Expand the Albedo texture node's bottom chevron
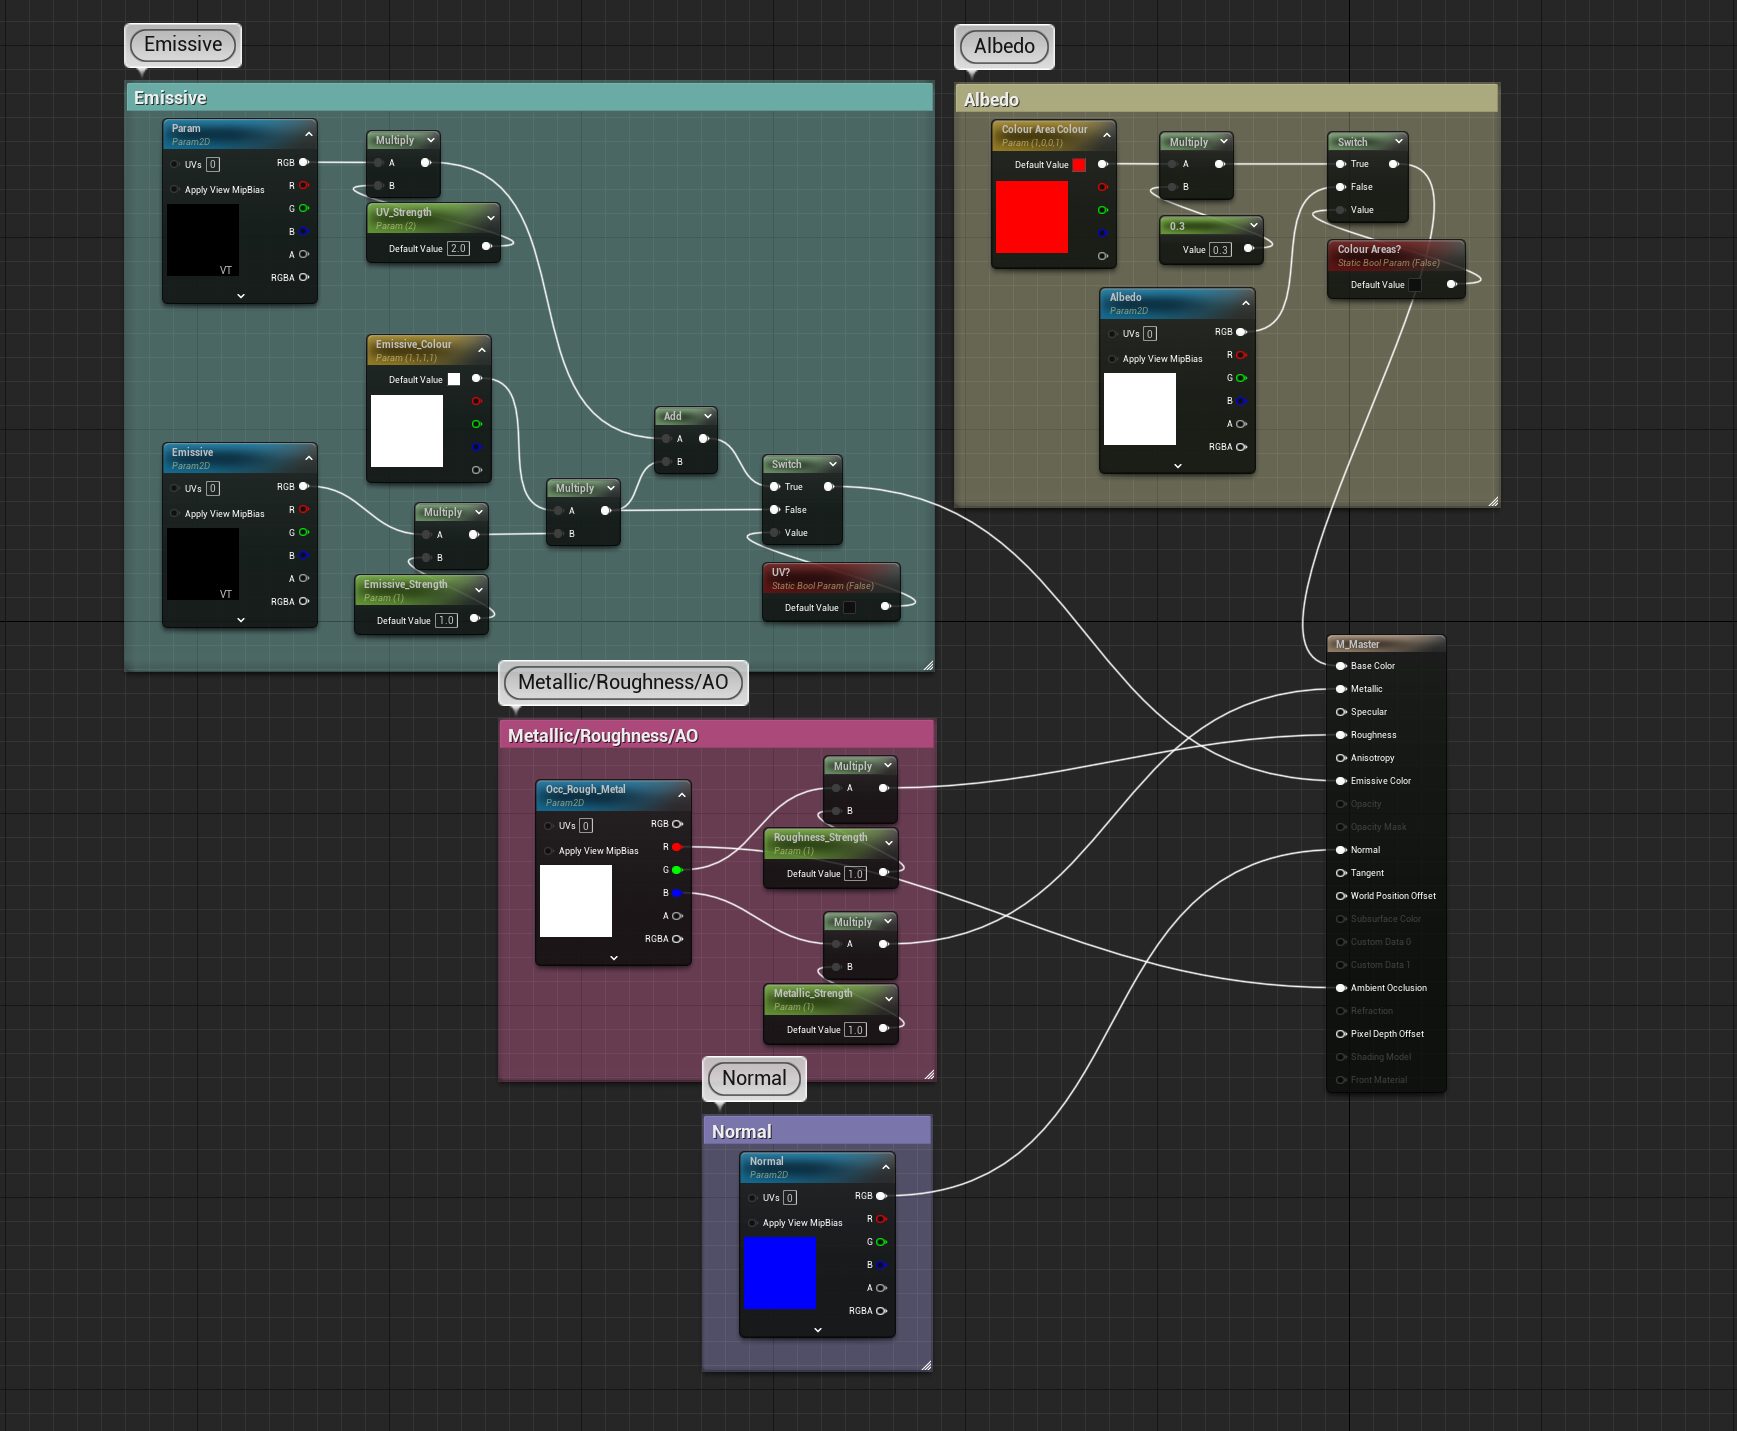 pos(1177,466)
